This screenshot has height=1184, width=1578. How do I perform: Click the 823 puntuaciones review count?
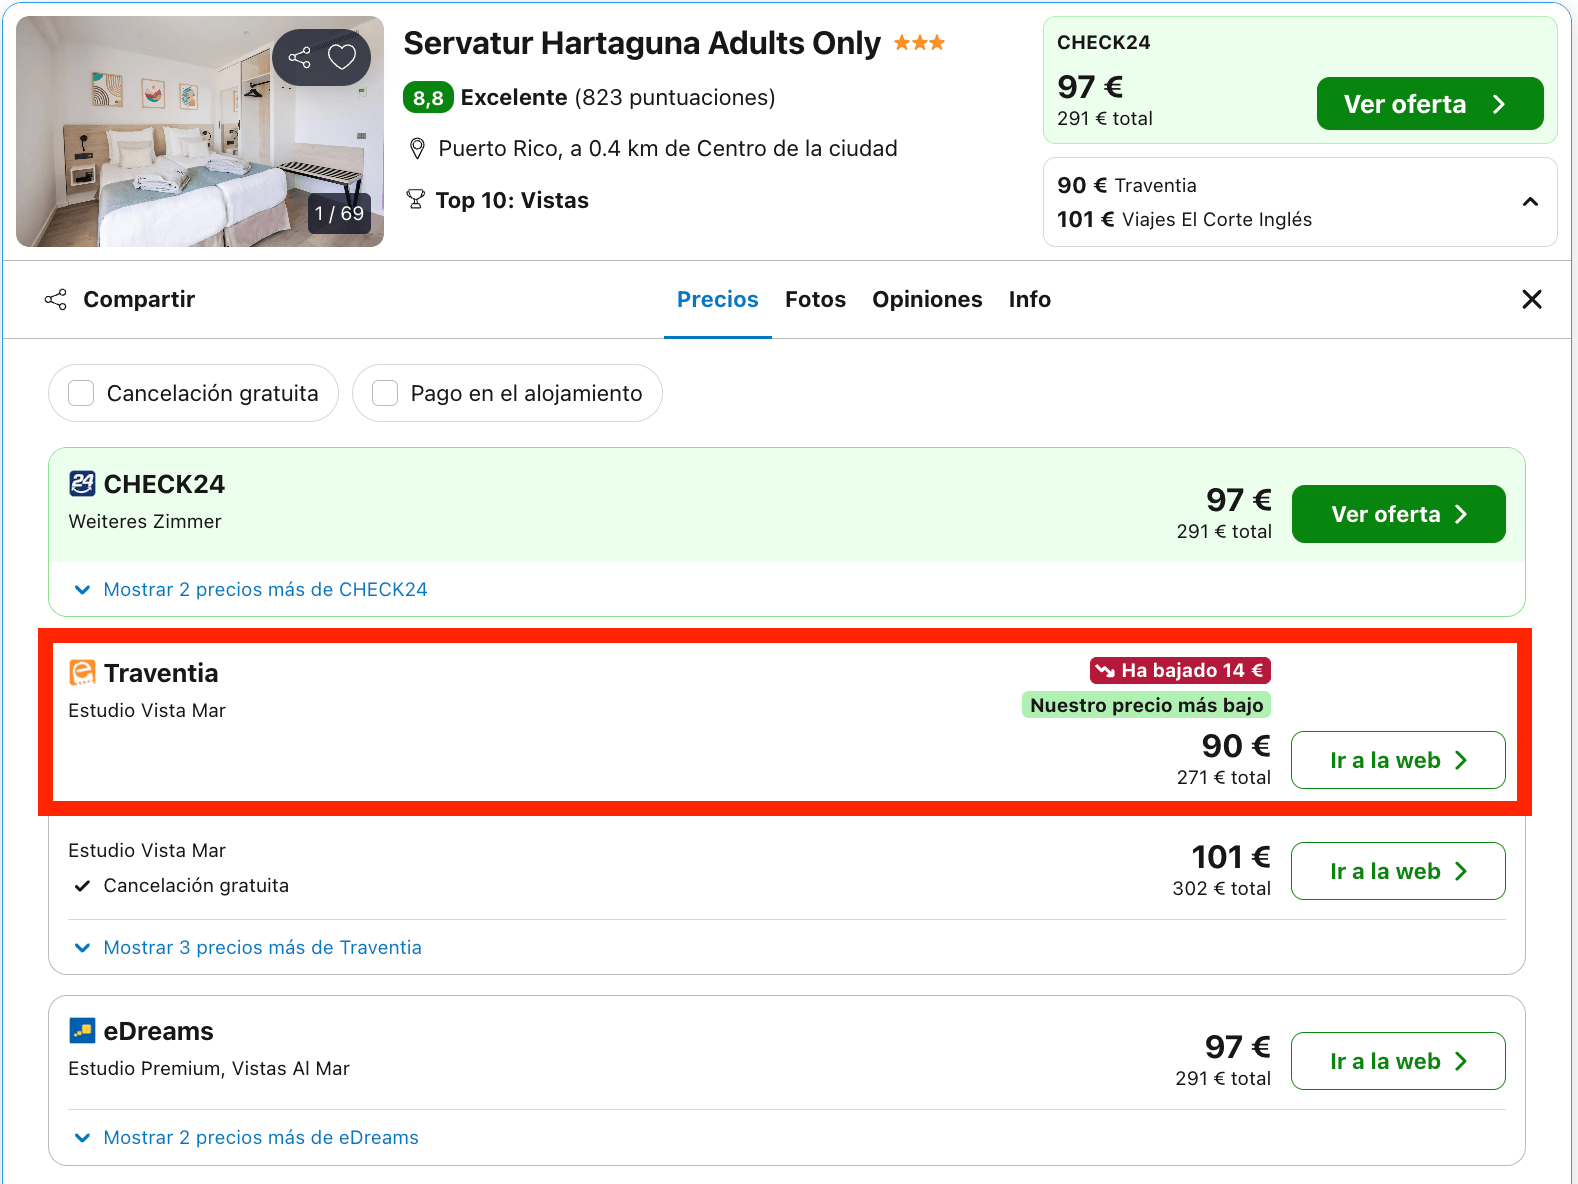pos(675,97)
